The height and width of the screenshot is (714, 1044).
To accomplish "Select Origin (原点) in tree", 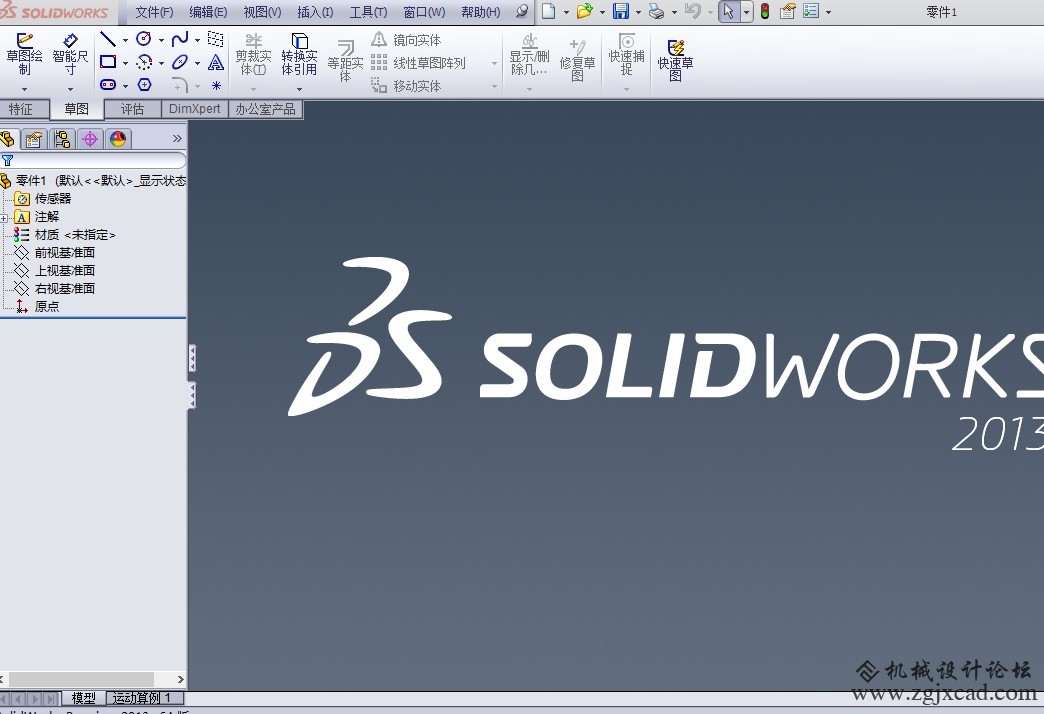I will click(47, 307).
